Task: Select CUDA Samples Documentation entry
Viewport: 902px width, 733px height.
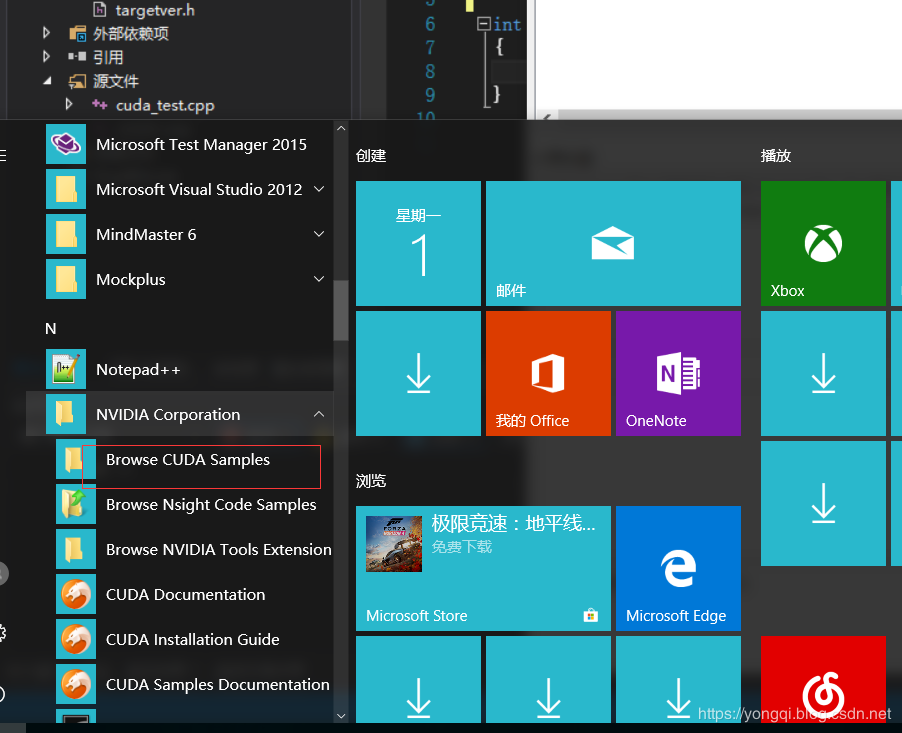Action: [194, 684]
